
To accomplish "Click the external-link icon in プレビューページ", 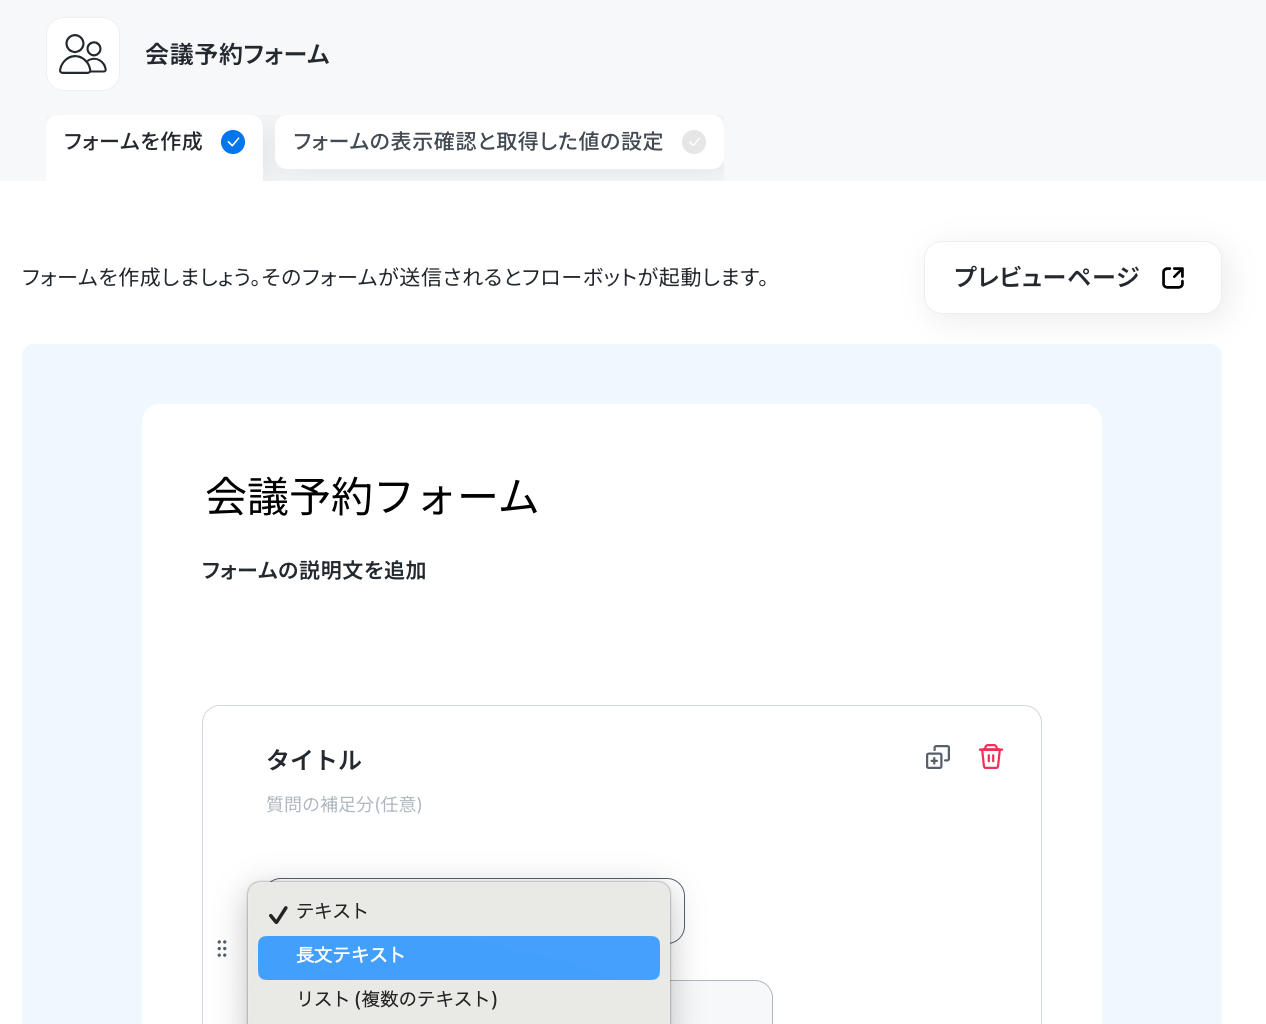I will (1173, 278).
